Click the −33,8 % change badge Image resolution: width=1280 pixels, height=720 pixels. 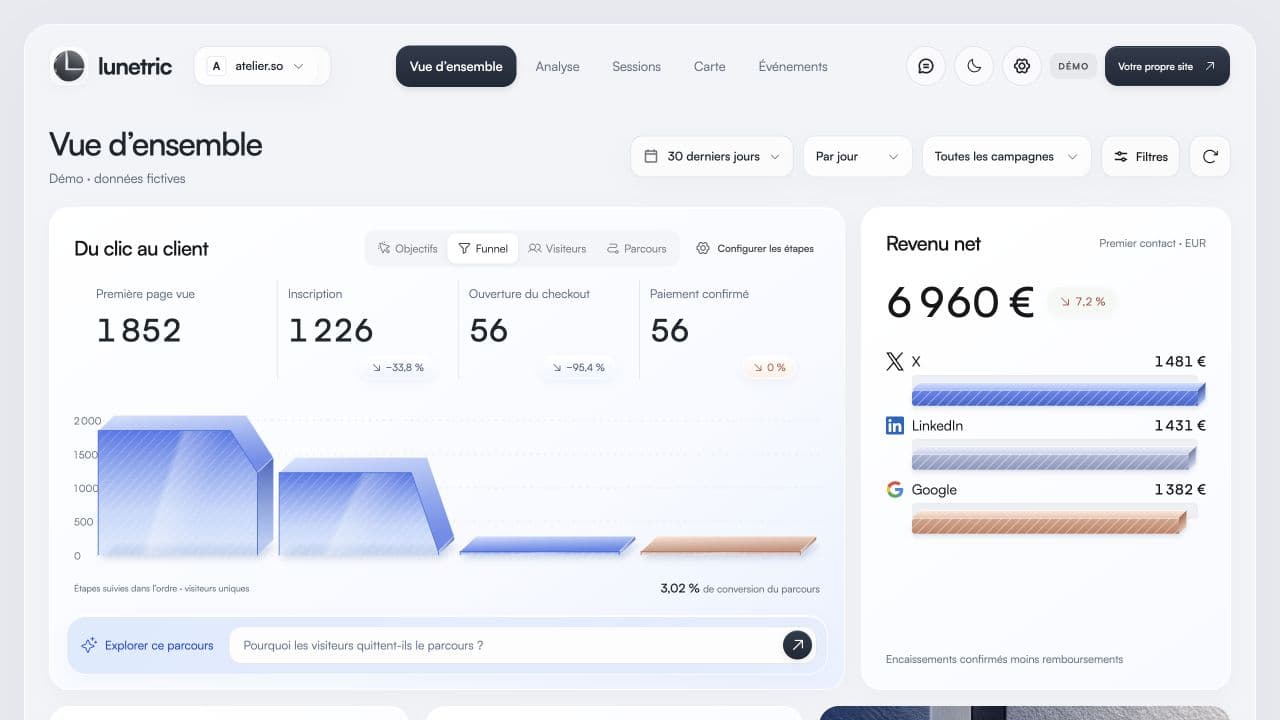(398, 368)
